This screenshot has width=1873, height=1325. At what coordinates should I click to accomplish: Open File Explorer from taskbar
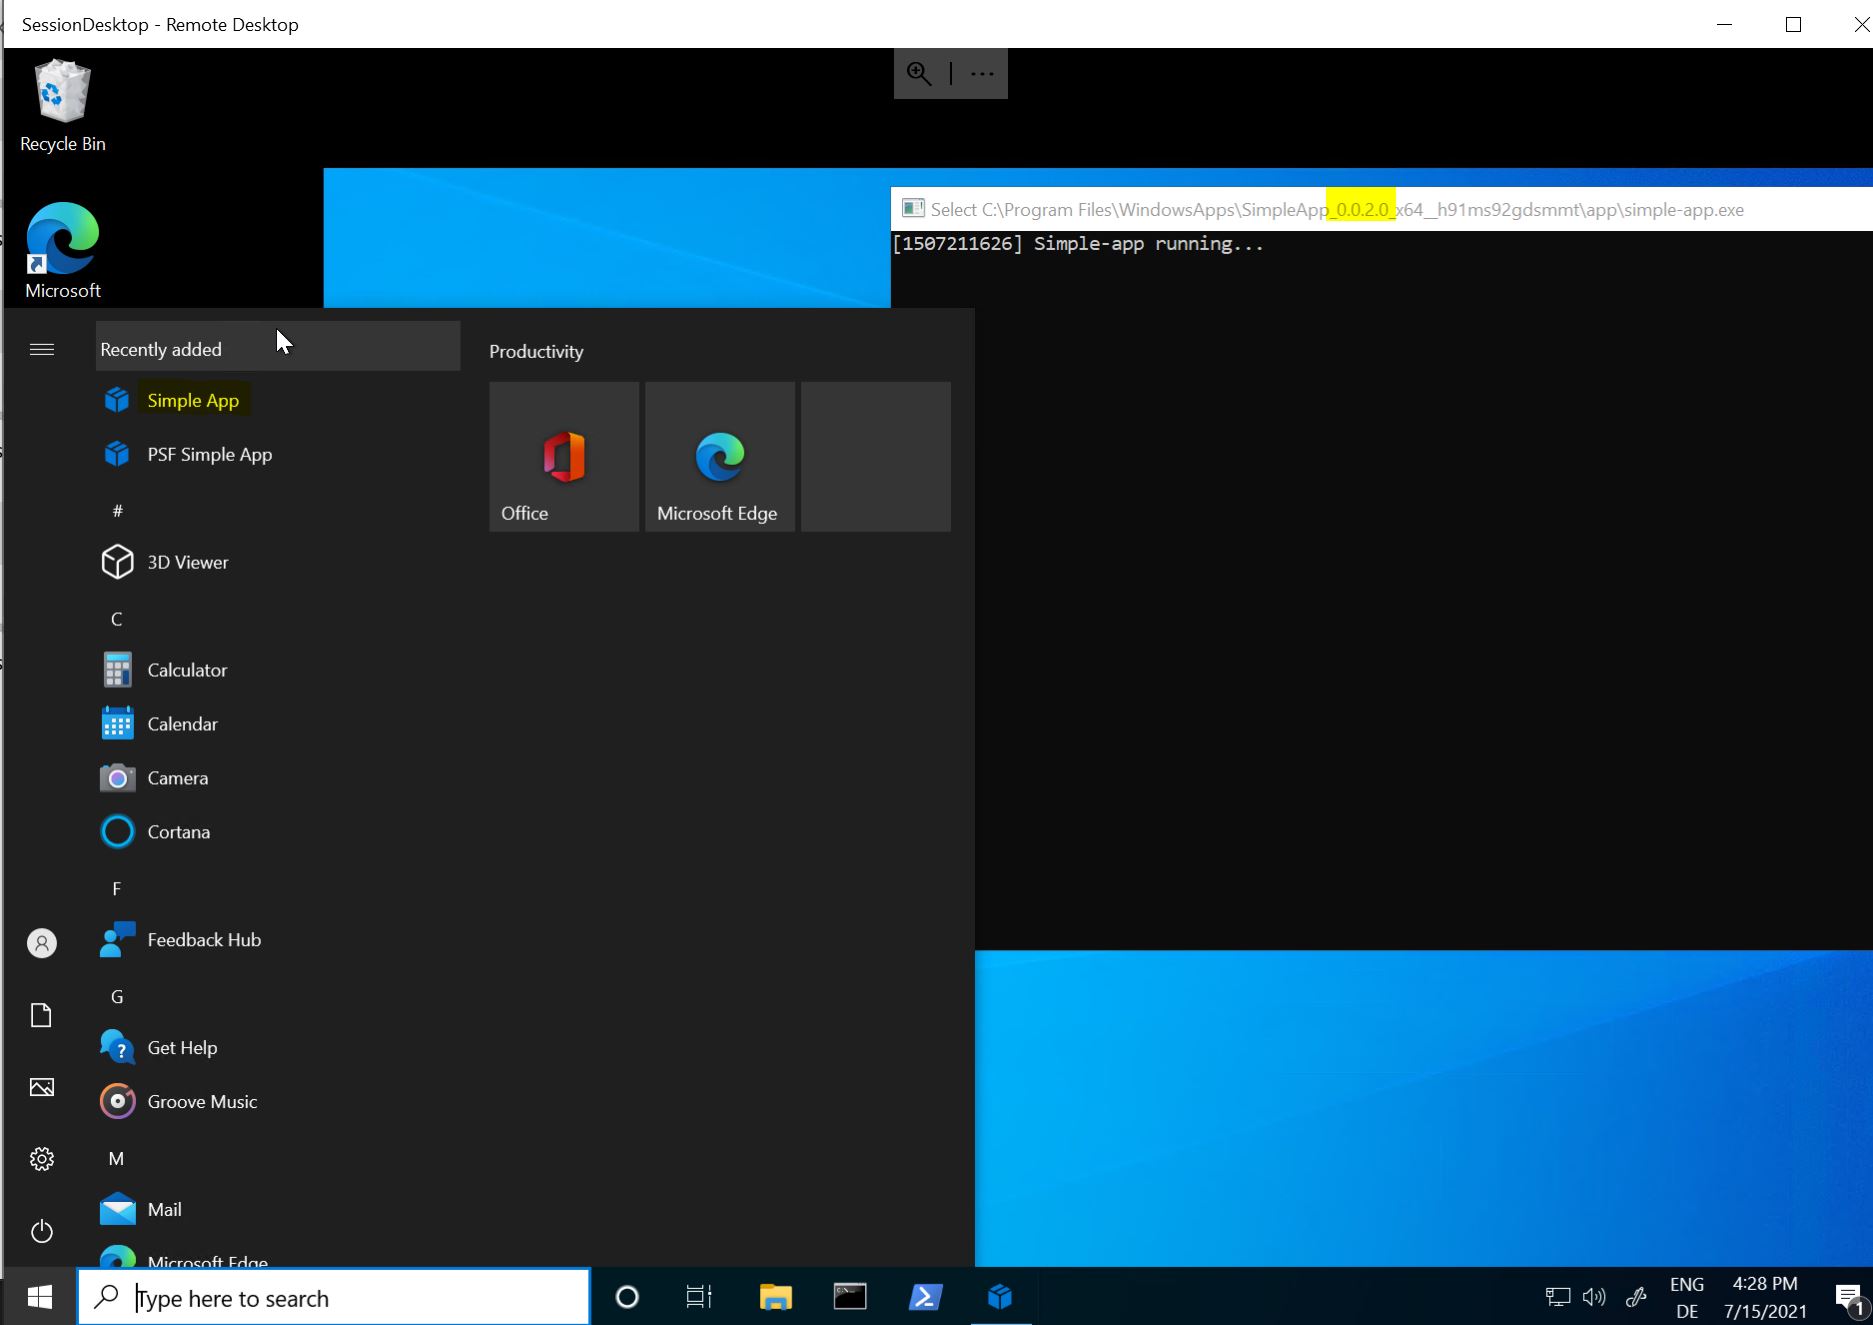pos(775,1297)
